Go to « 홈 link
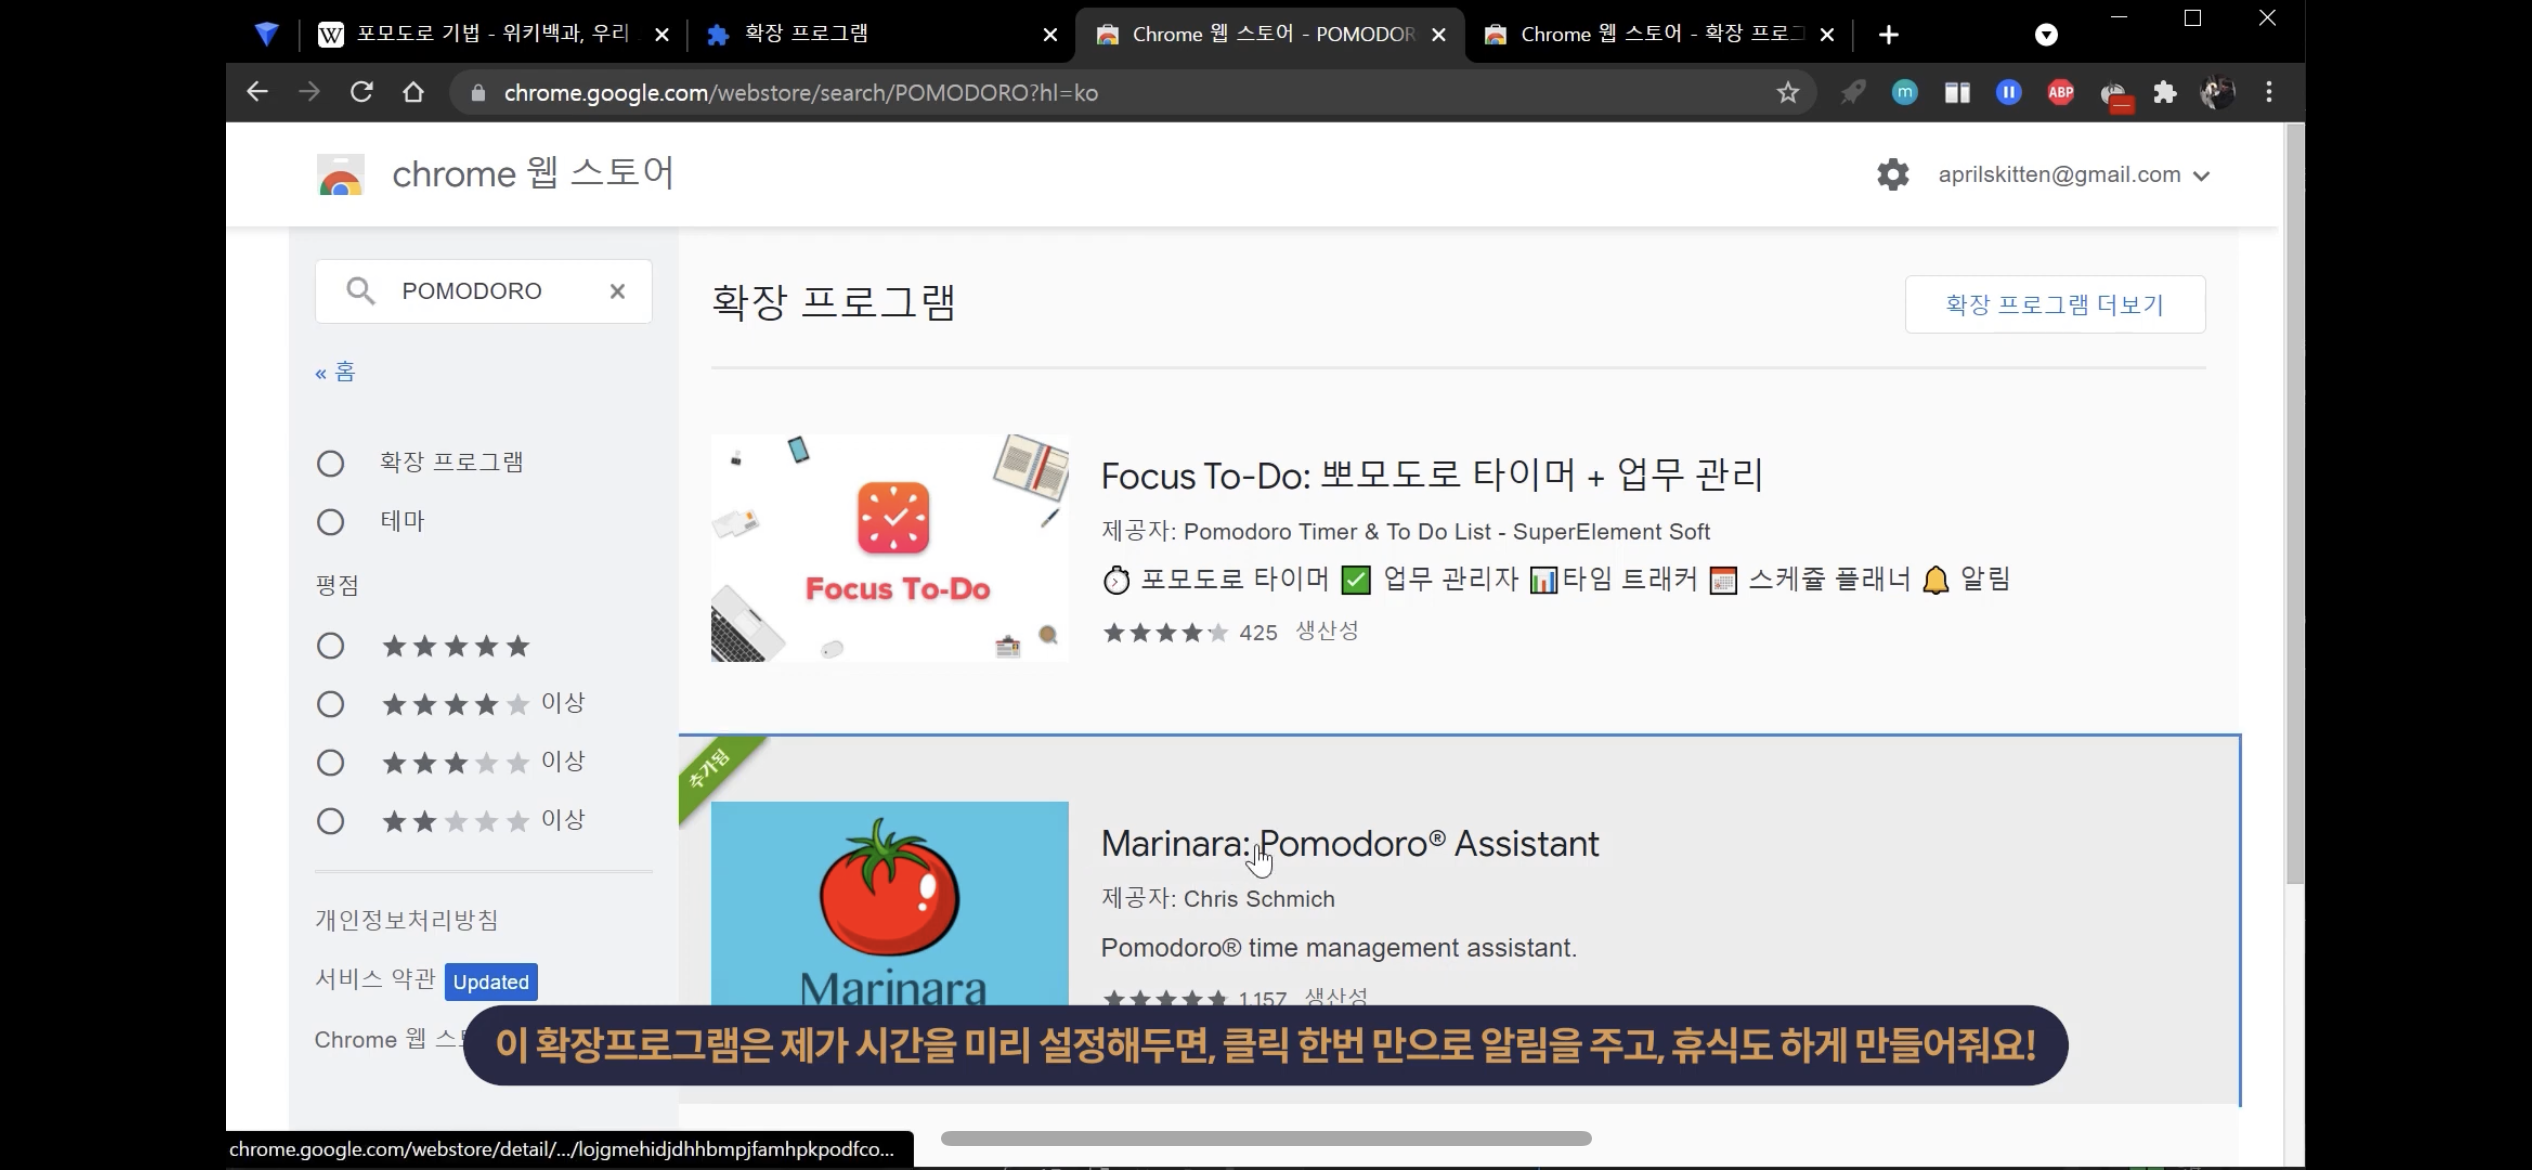2532x1170 pixels. pyautogui.click(x=335, y=372)
